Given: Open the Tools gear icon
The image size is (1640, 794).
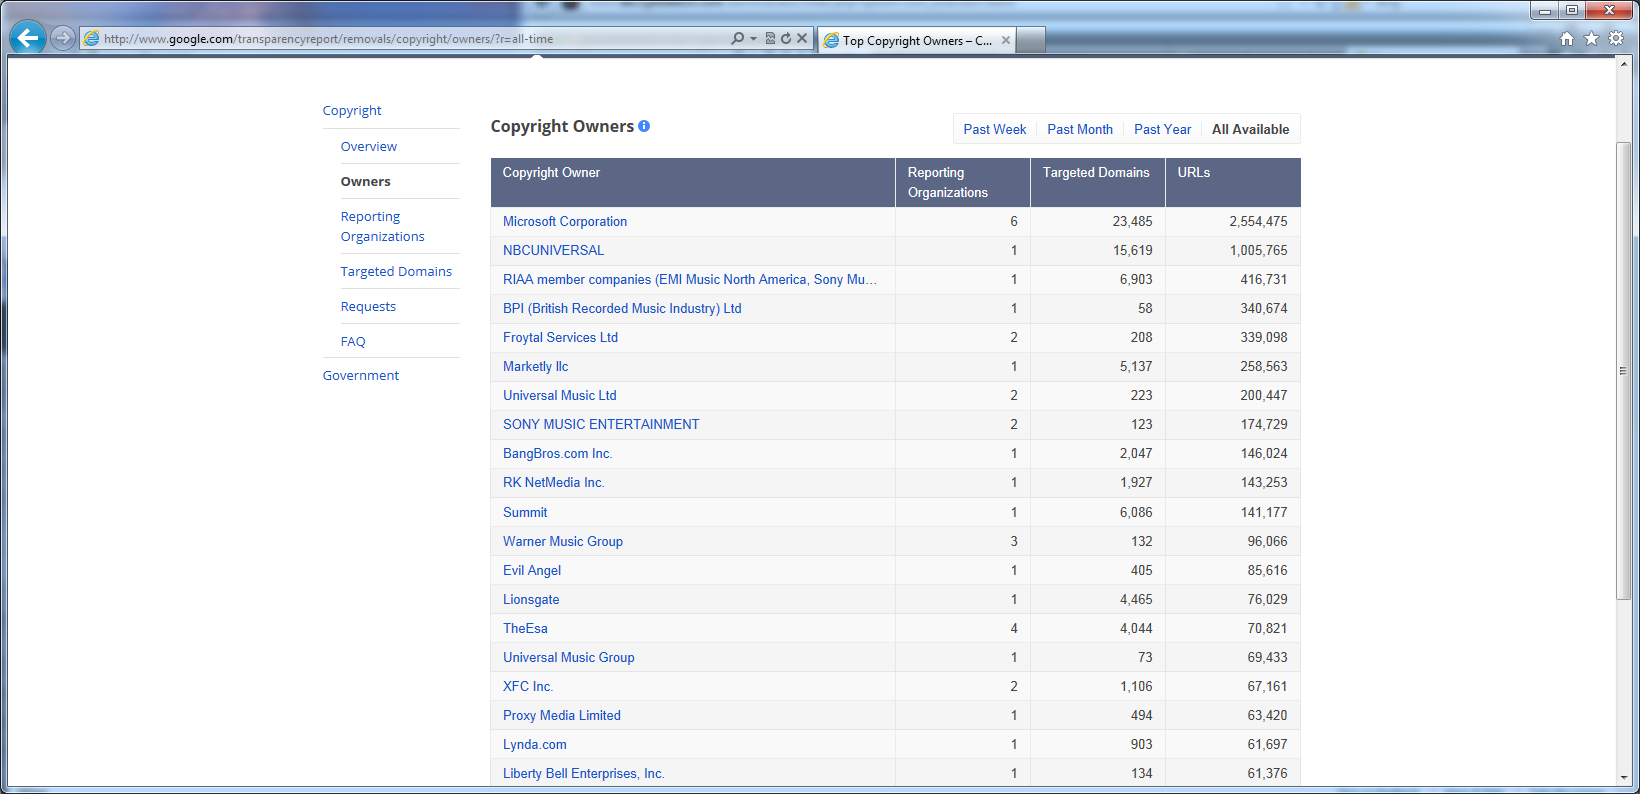Looking at the screenshot, I should coord(1616,39).
